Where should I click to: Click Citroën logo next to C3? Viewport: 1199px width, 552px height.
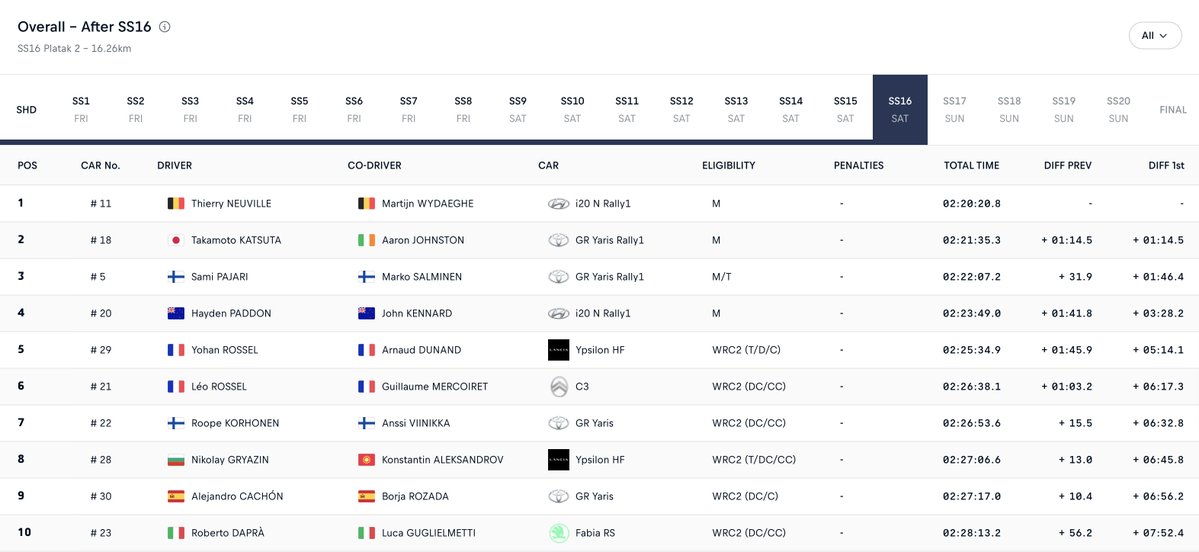[558, 387]
